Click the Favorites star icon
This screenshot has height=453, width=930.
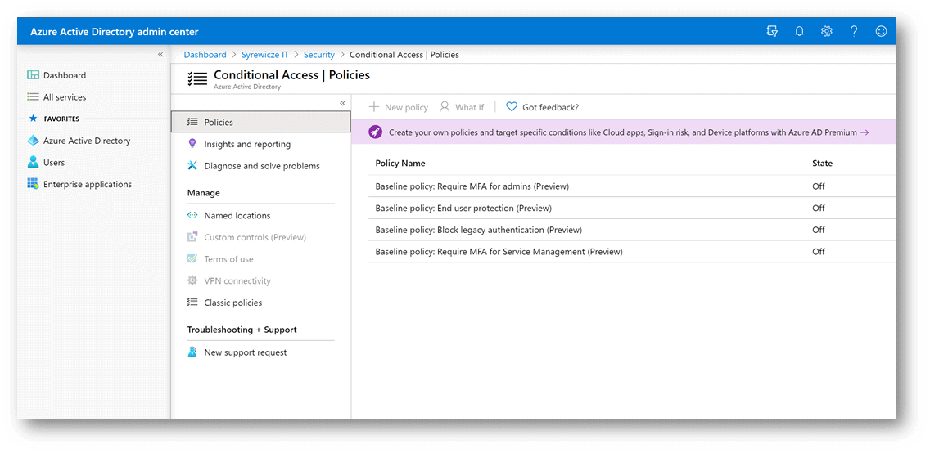click(x=33, y=119)
